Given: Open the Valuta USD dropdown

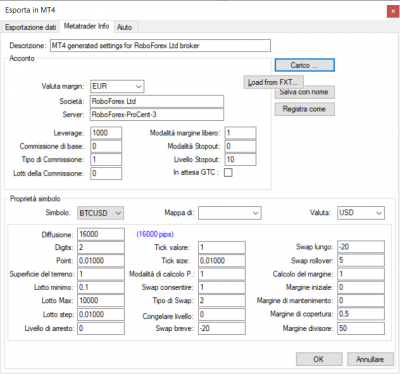Looking at the screenshot, I should pos(361,213).
